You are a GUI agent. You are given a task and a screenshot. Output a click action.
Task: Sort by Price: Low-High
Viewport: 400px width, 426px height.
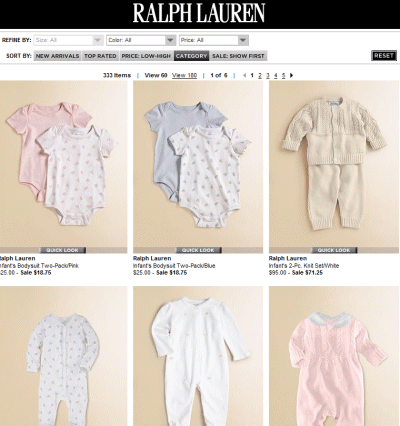tap(146, 56)
